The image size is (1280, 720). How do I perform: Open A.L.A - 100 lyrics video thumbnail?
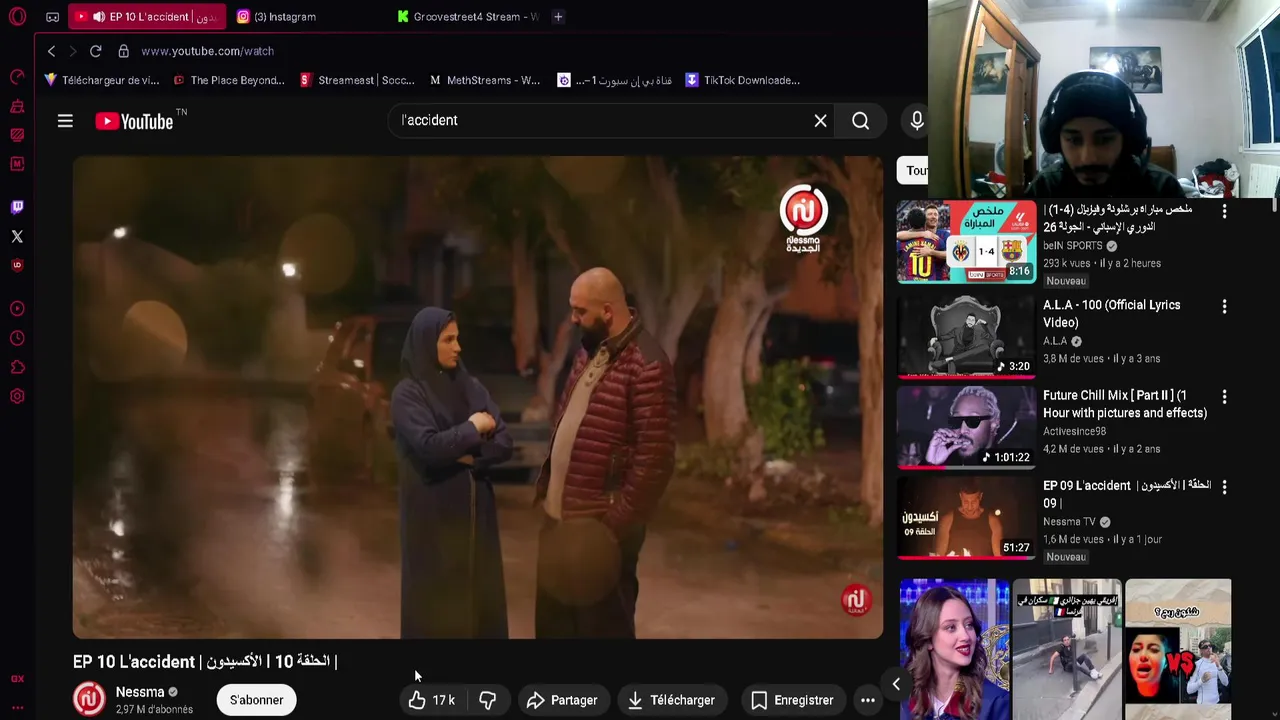(967, 336)
